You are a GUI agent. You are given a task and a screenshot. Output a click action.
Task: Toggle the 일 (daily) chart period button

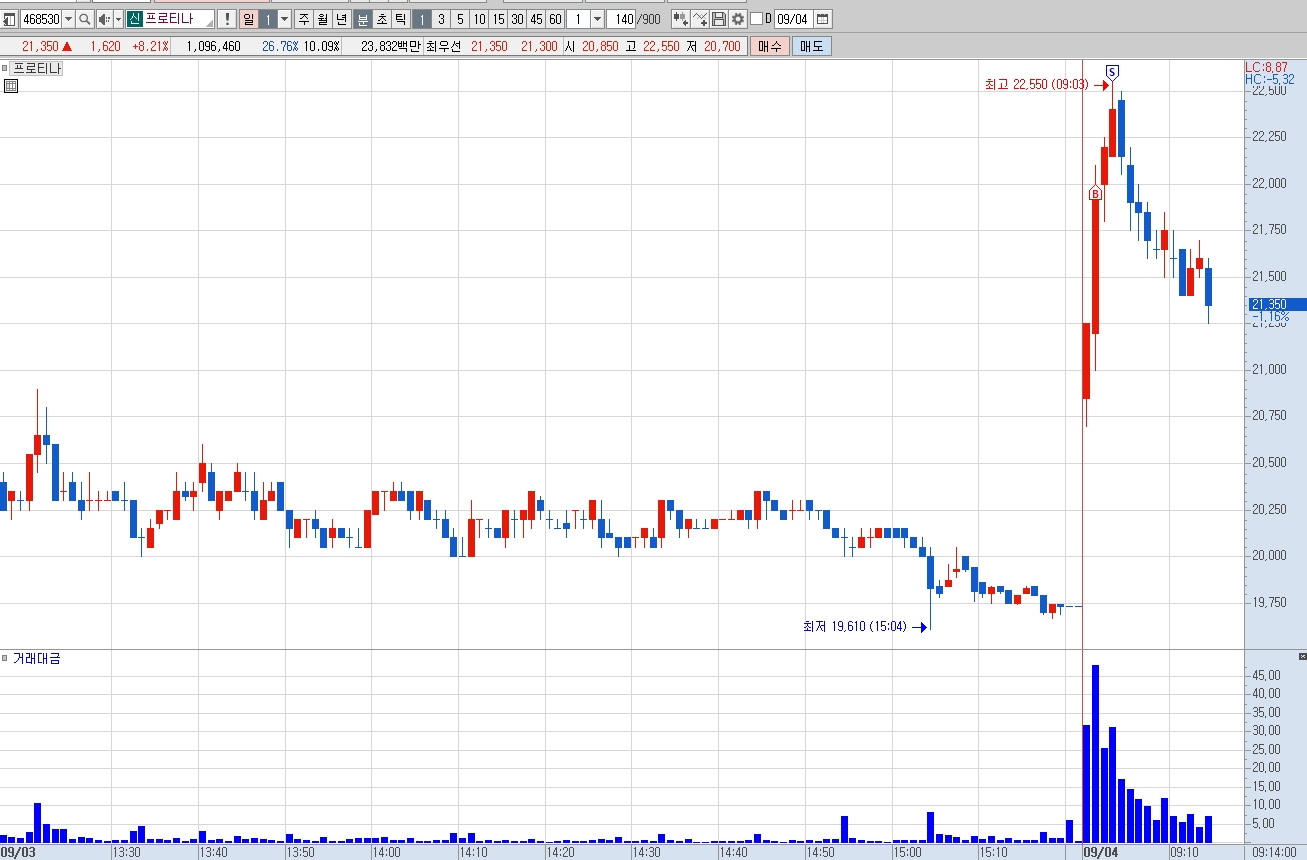pos(248,19)
